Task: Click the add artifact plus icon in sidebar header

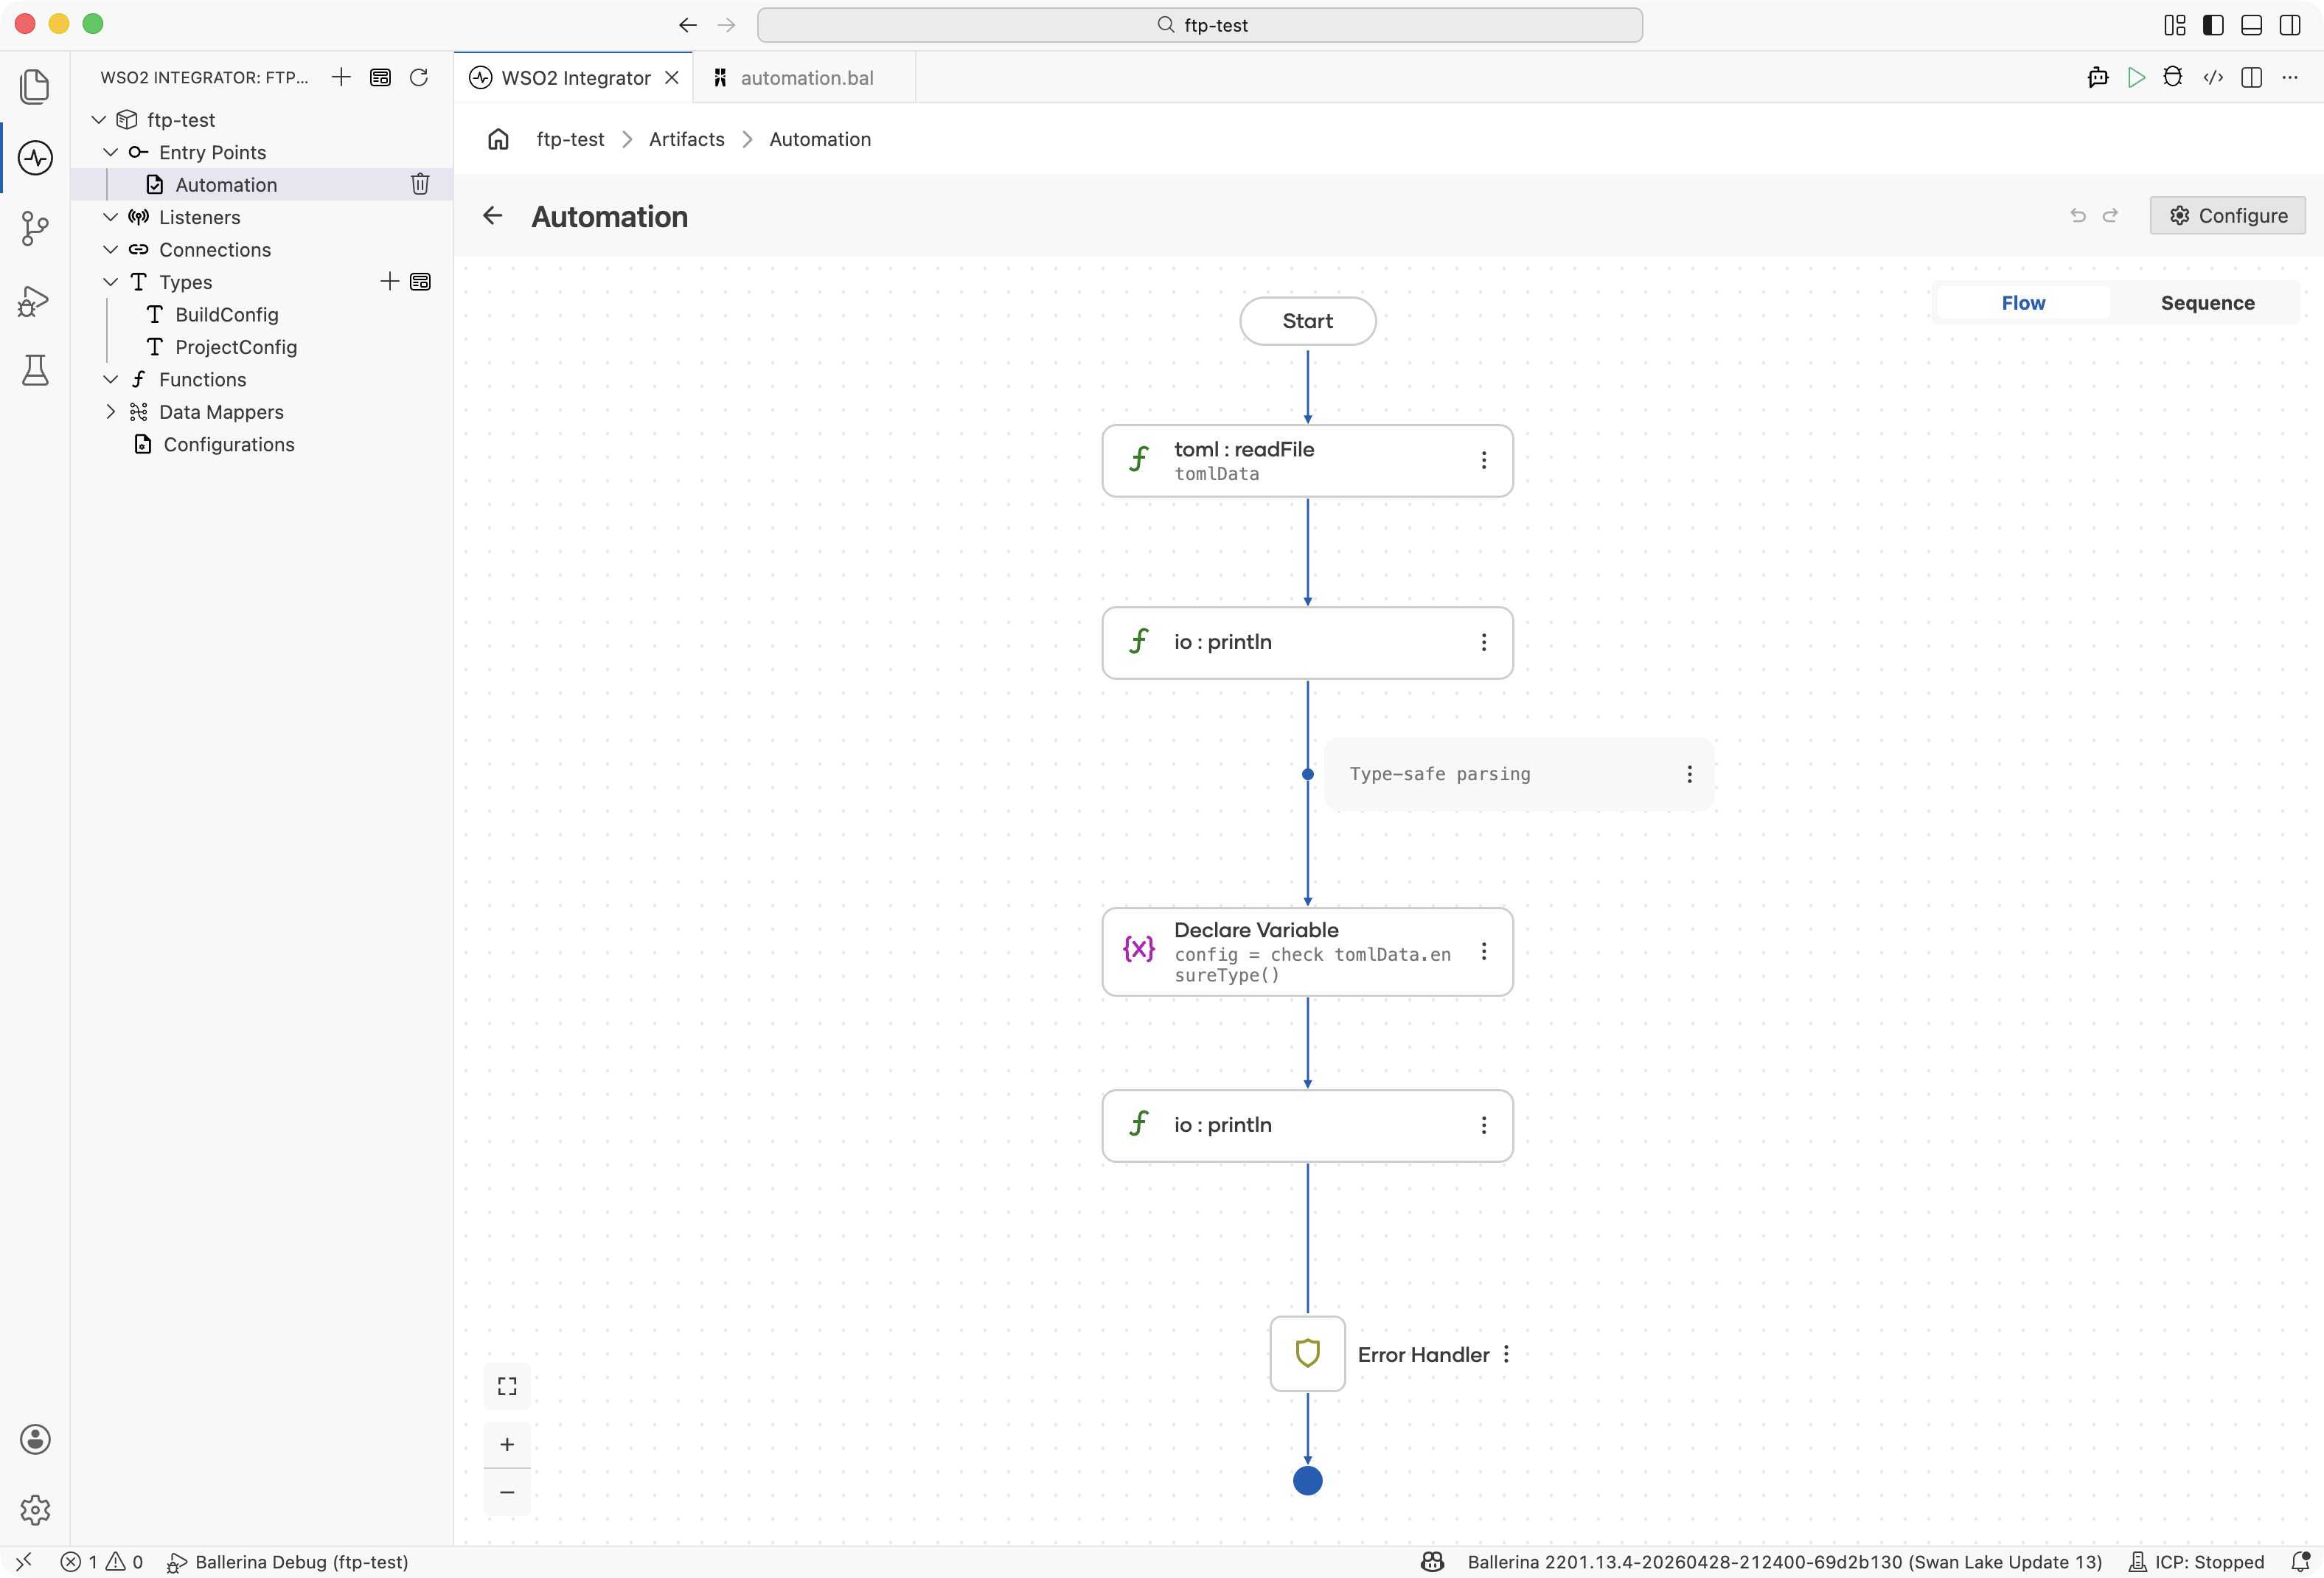Action: 341,77
